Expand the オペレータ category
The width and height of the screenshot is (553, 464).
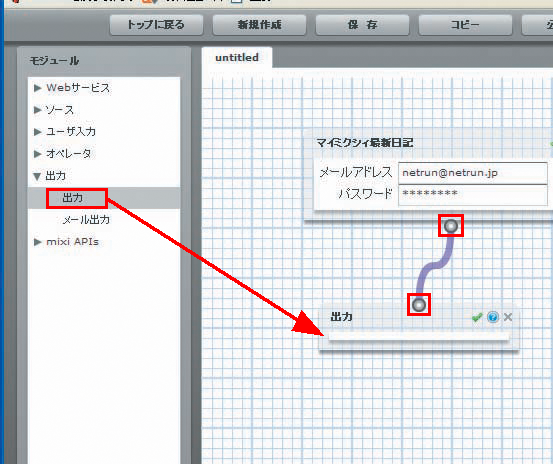click(x=62, y=154)
